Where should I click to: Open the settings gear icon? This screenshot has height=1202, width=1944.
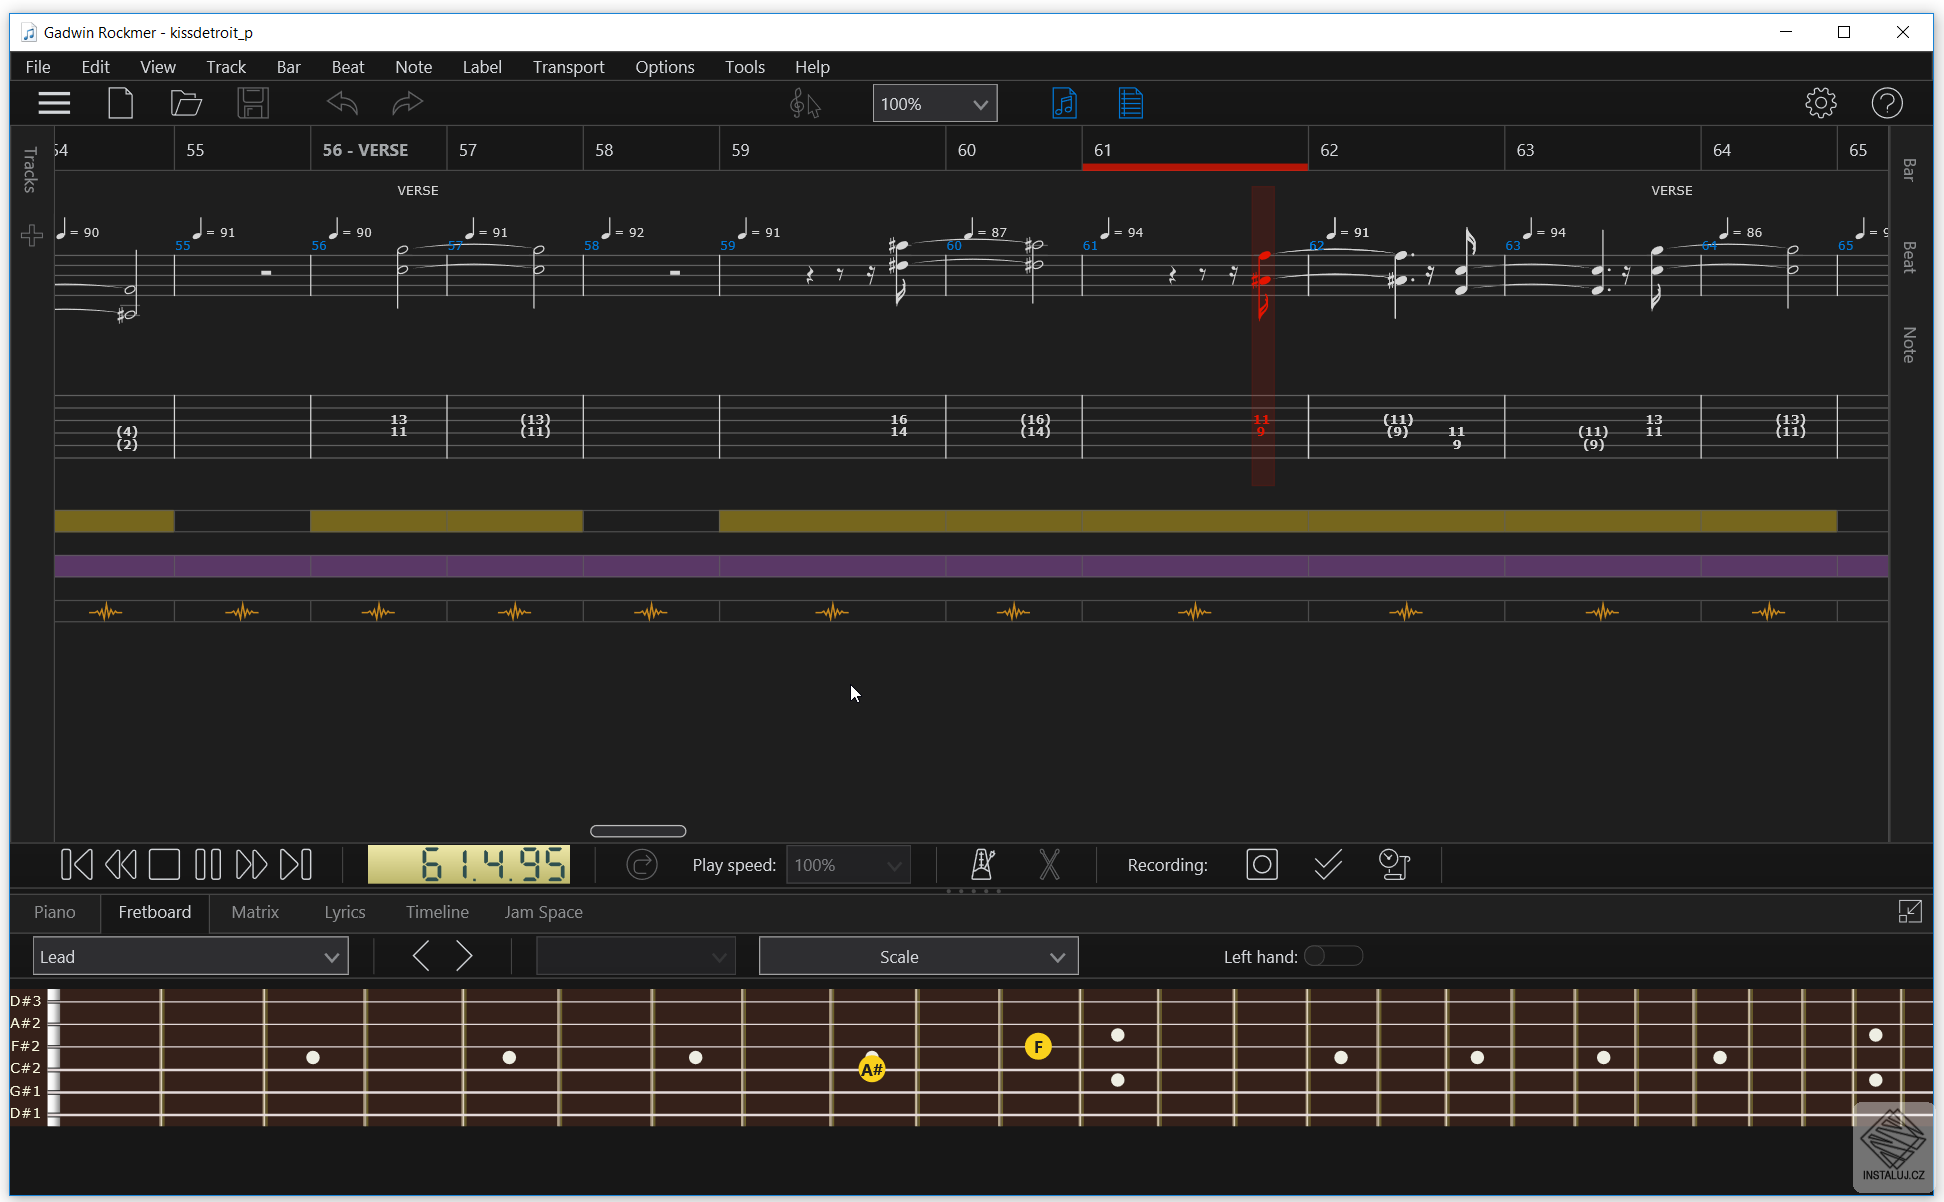(1820, 103)
